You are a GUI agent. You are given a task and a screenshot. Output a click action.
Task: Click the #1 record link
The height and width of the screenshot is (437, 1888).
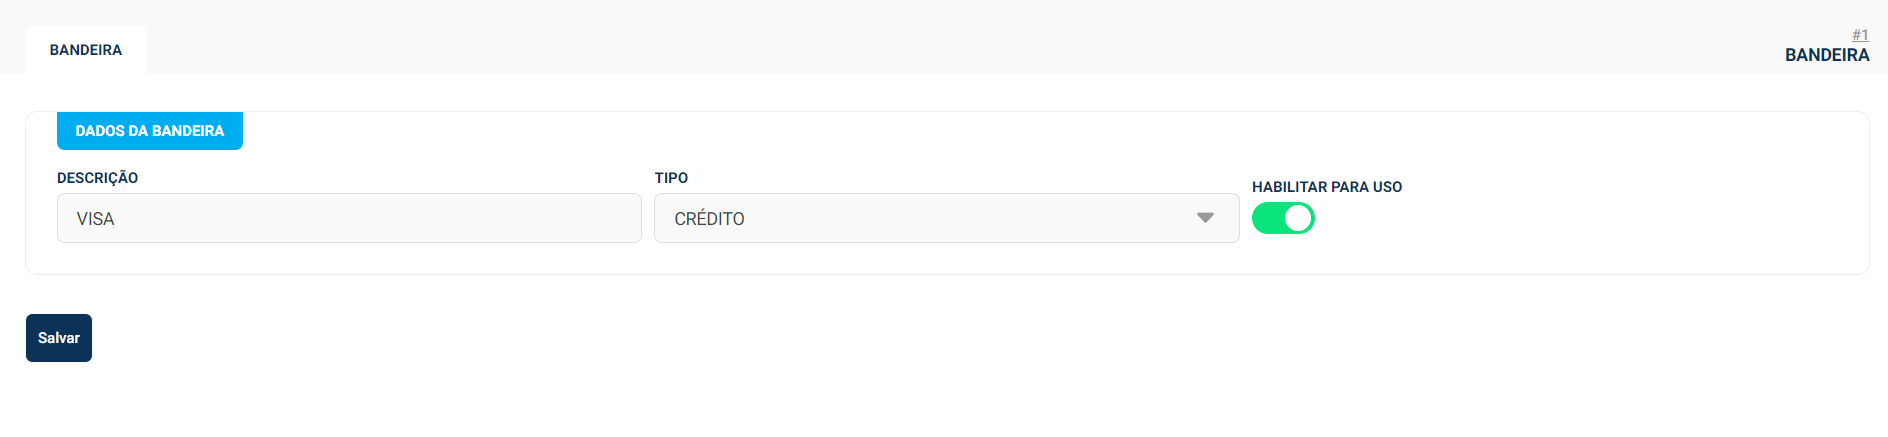1859,35
